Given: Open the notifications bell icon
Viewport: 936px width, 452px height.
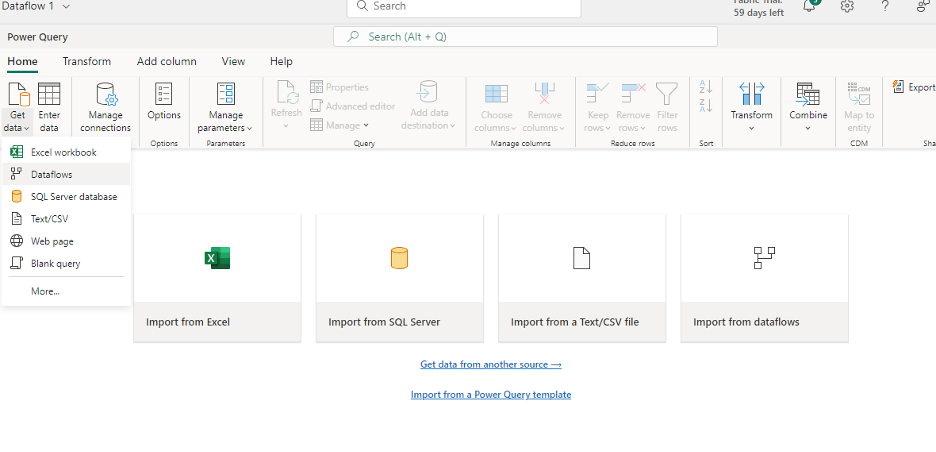Looking at the screenshot, I should click(809, 6).
